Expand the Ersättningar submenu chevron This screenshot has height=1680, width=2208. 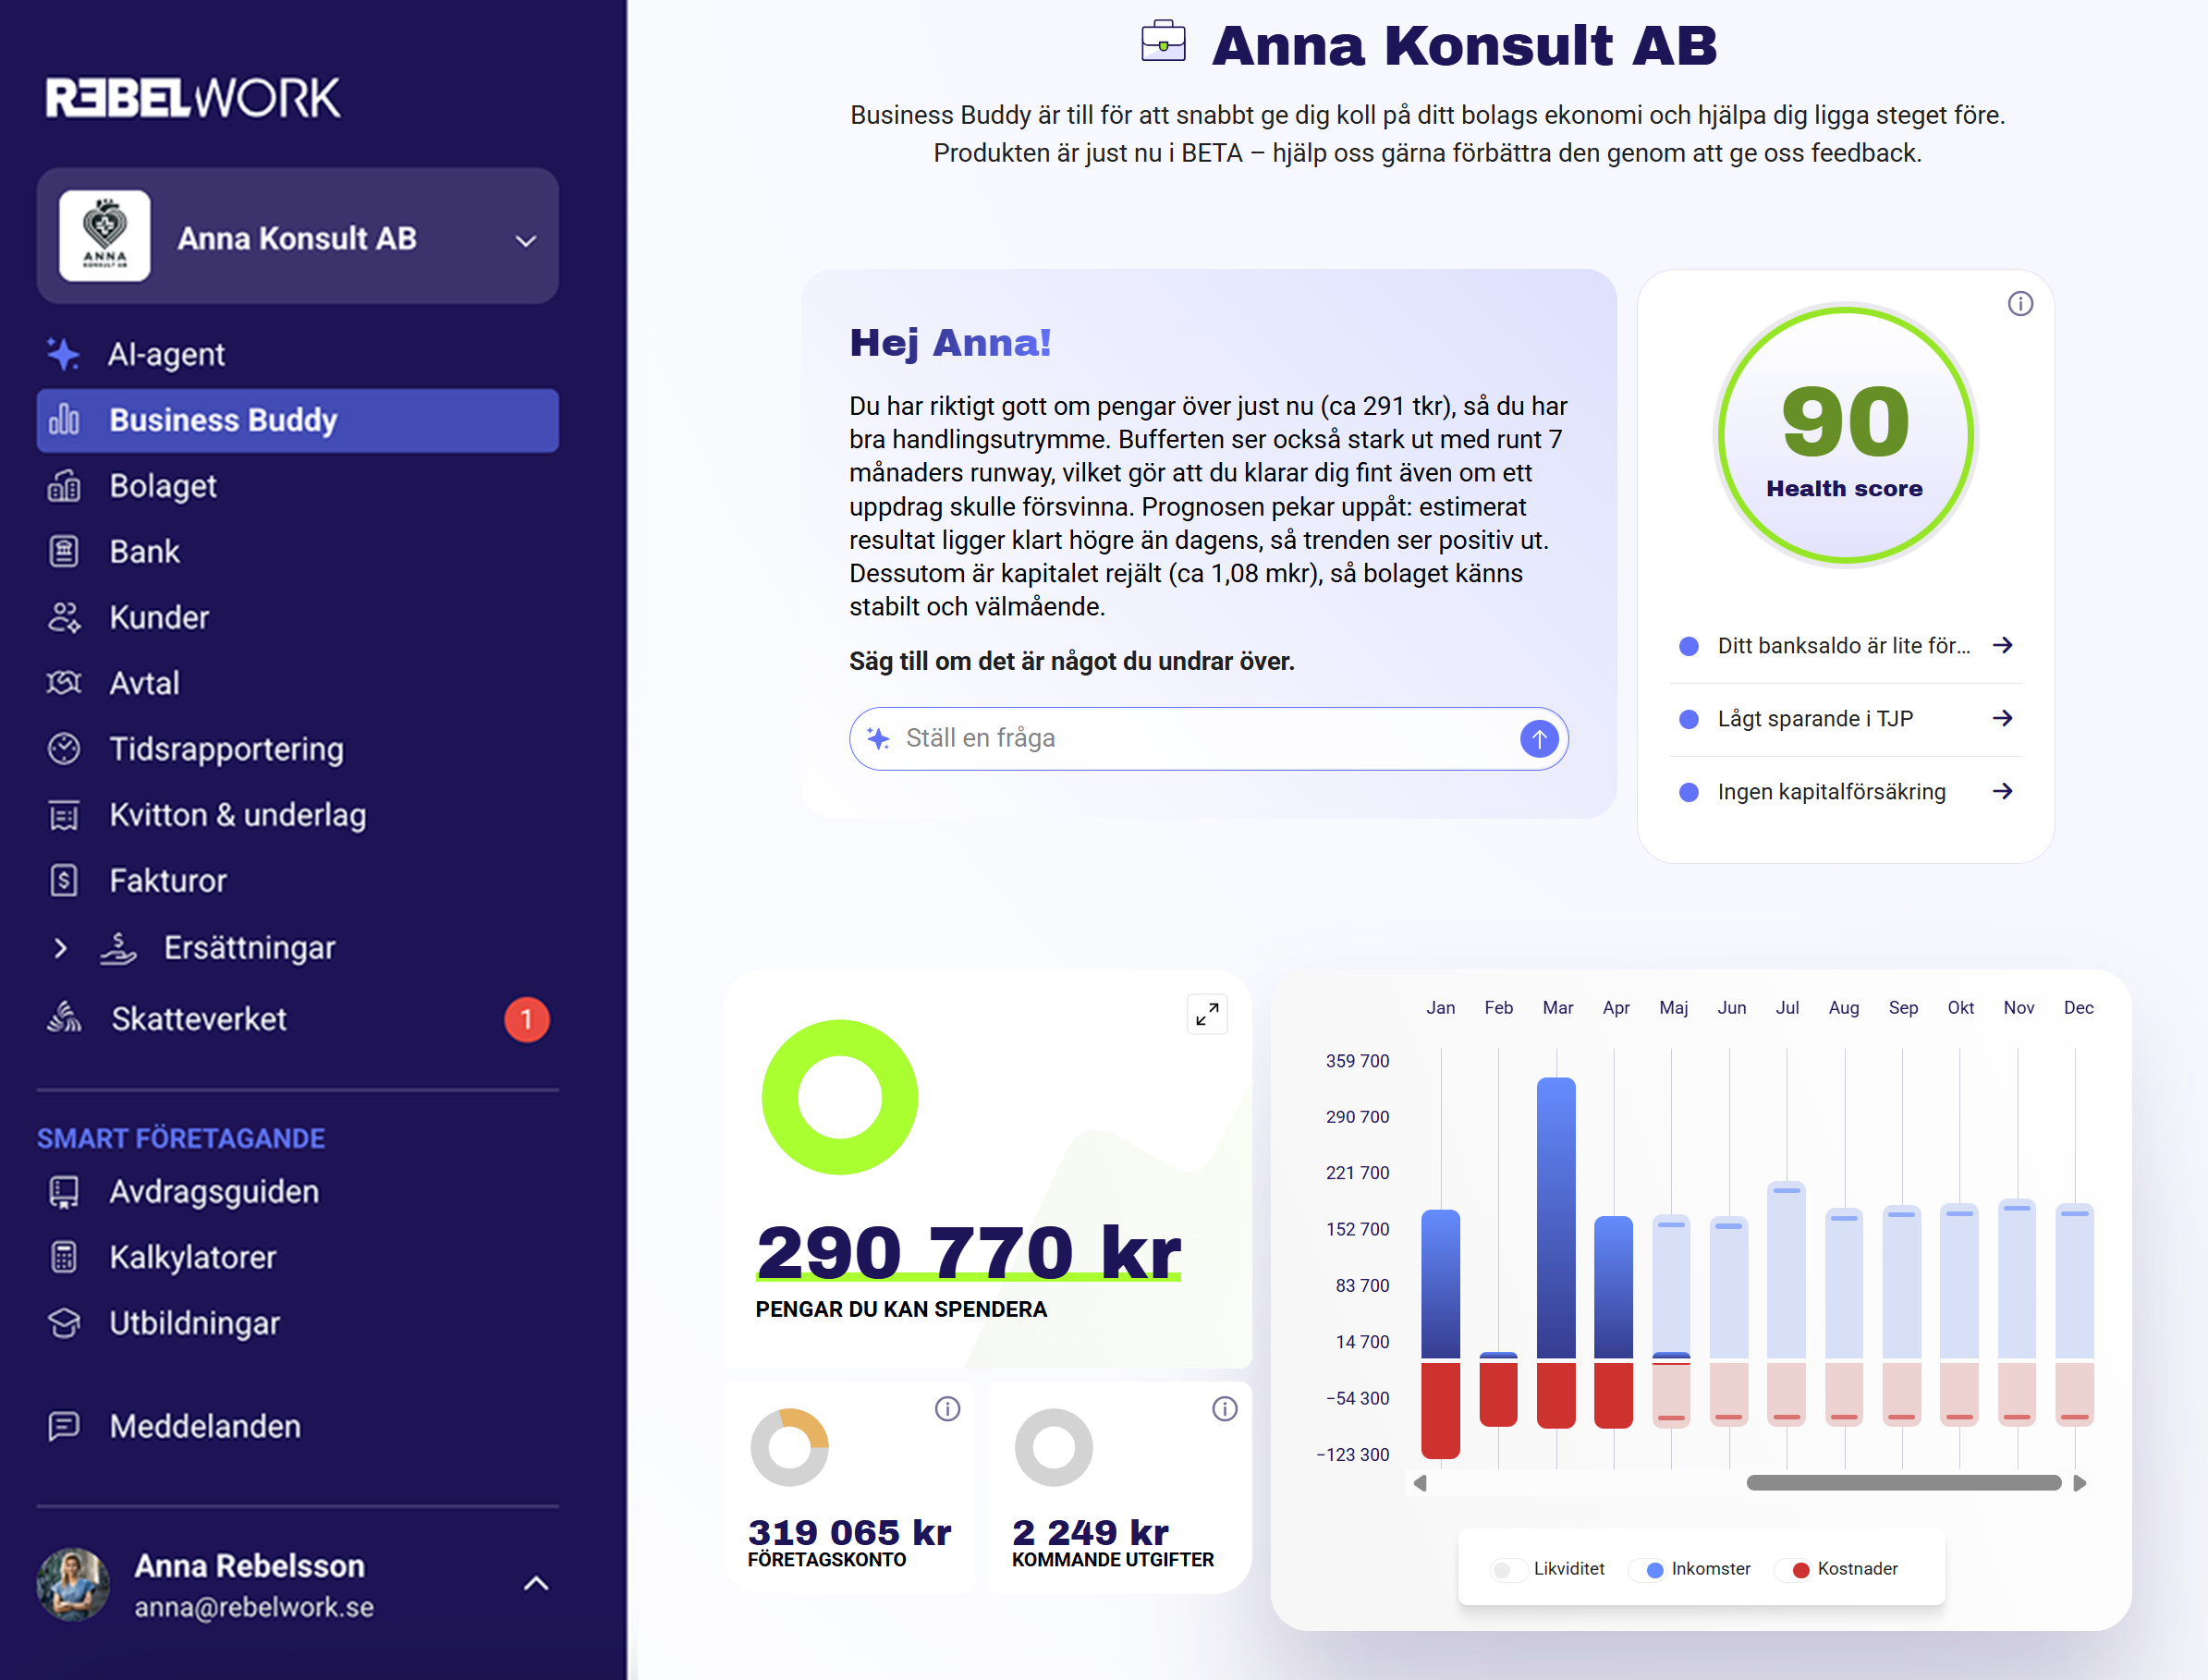(x=60, y=948)
